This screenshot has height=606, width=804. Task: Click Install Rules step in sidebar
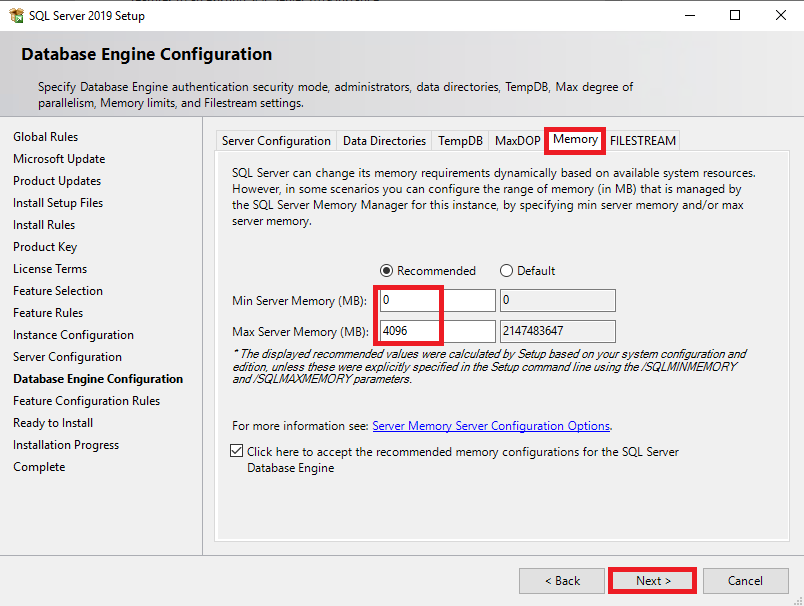tap(44, 225)
